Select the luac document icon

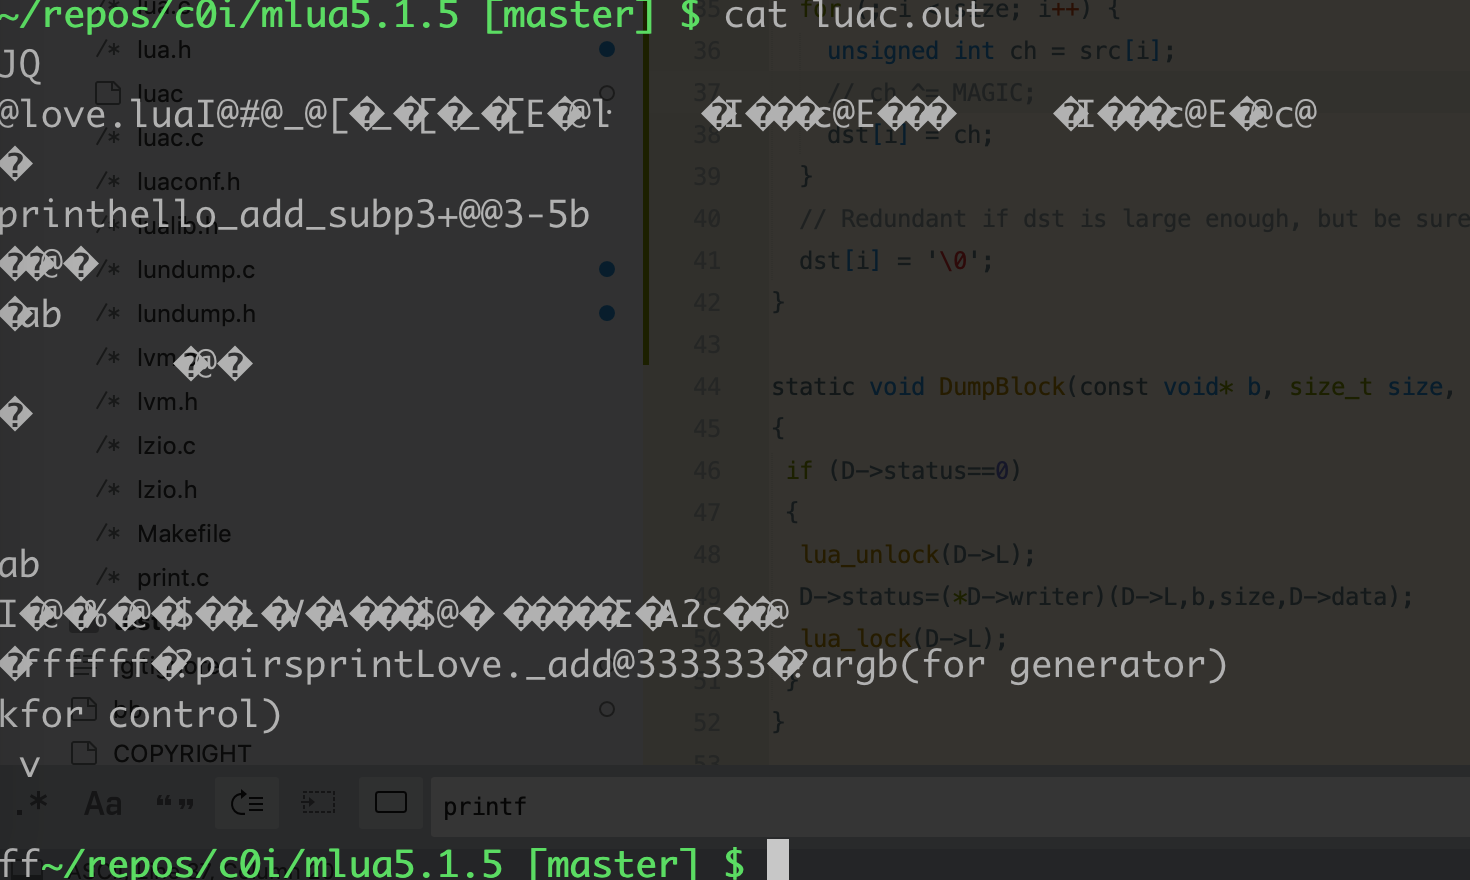click(108, 94)
